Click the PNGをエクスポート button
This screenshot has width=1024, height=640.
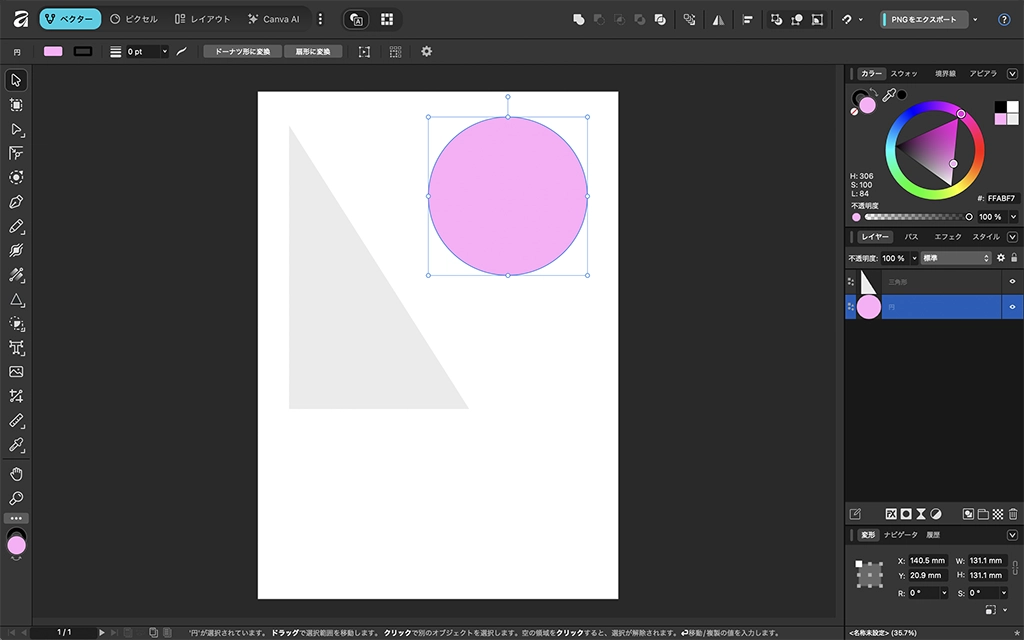click(924, 19)
